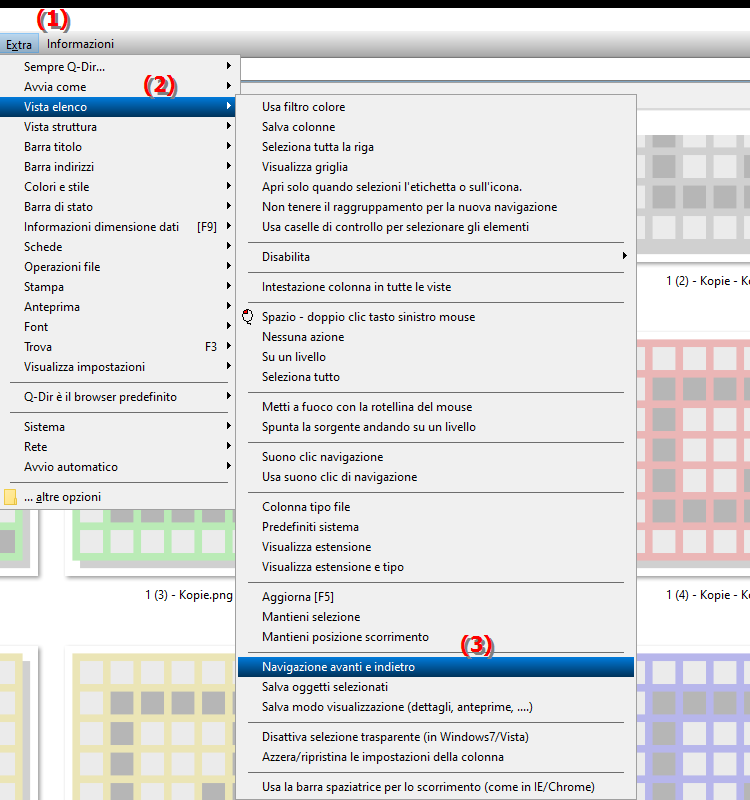Choose Colonna tipo file entry
Screen dimensions: 750x800
tap(436, 507)
